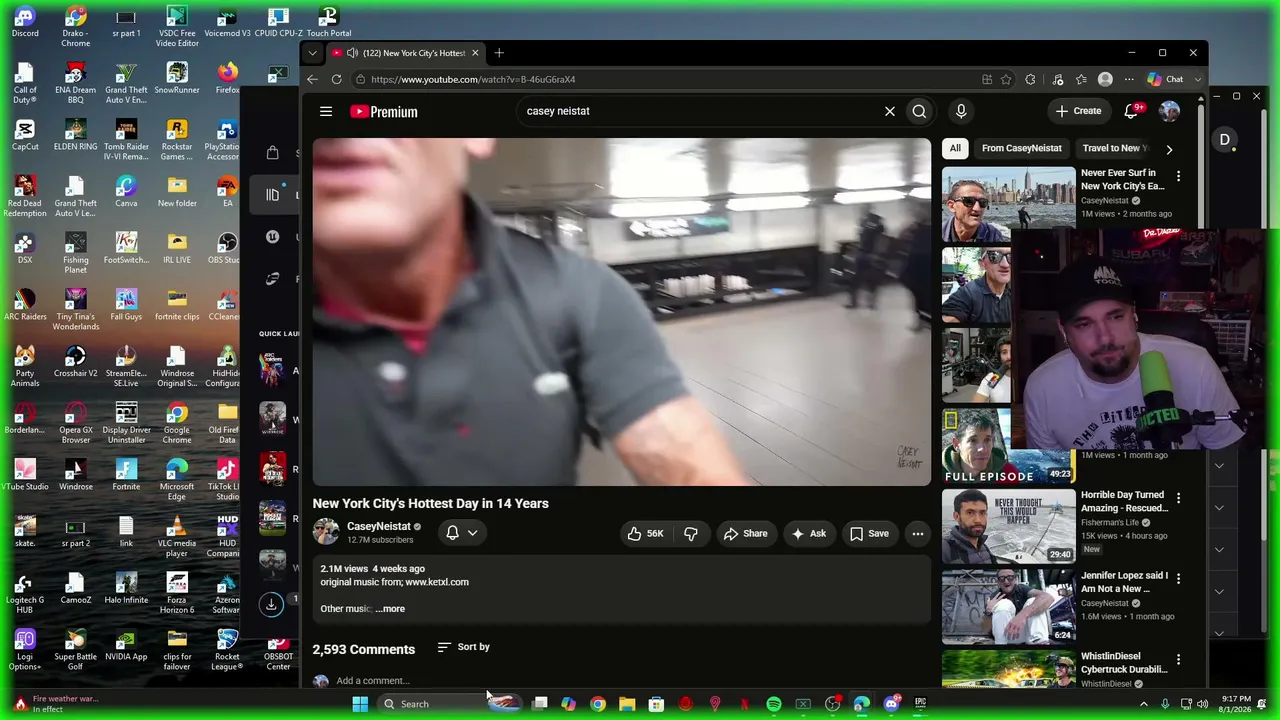Start voice search with microphone
Viewport: 1280px width, 720px height.
960,111
